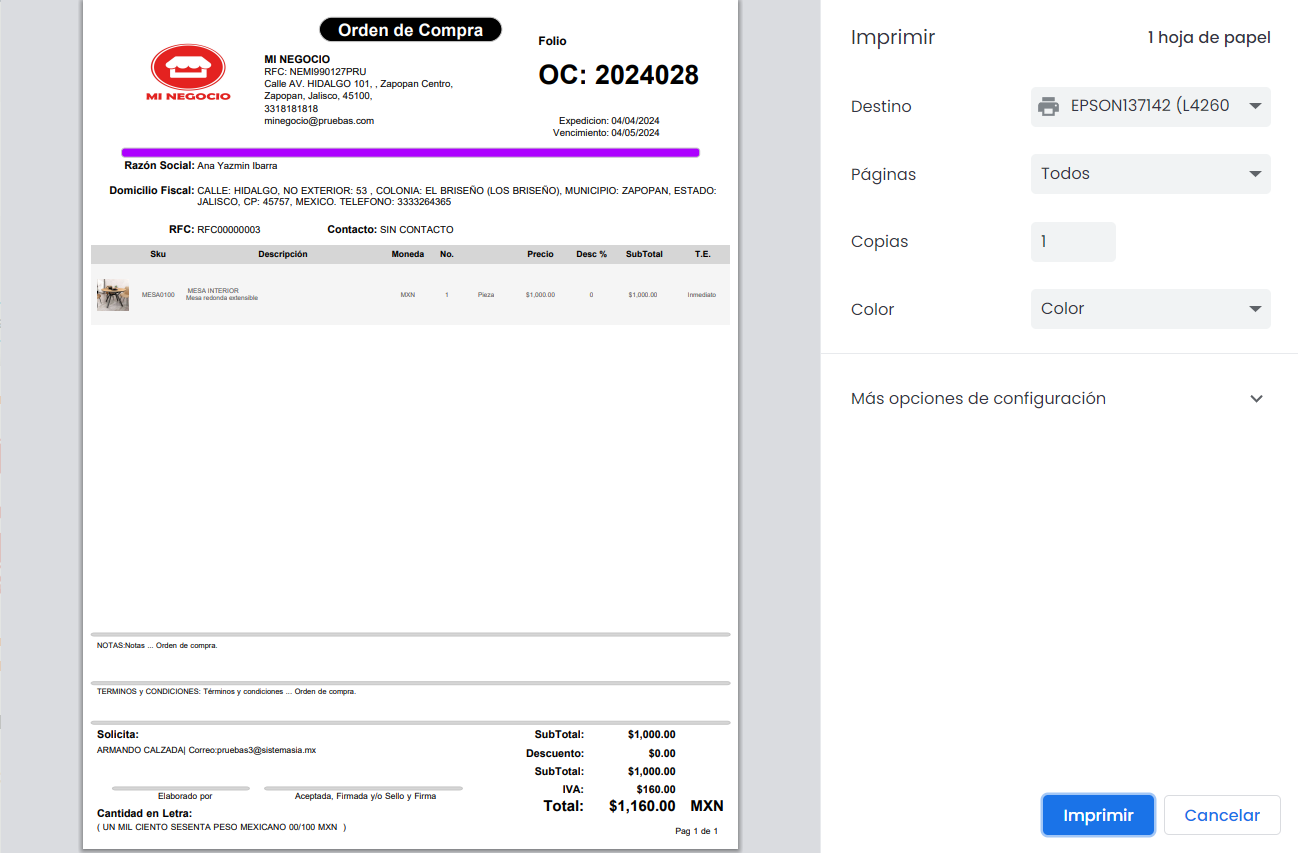Expand Más opciones de configuración
1298x853 pixels.
coord(978,398)
